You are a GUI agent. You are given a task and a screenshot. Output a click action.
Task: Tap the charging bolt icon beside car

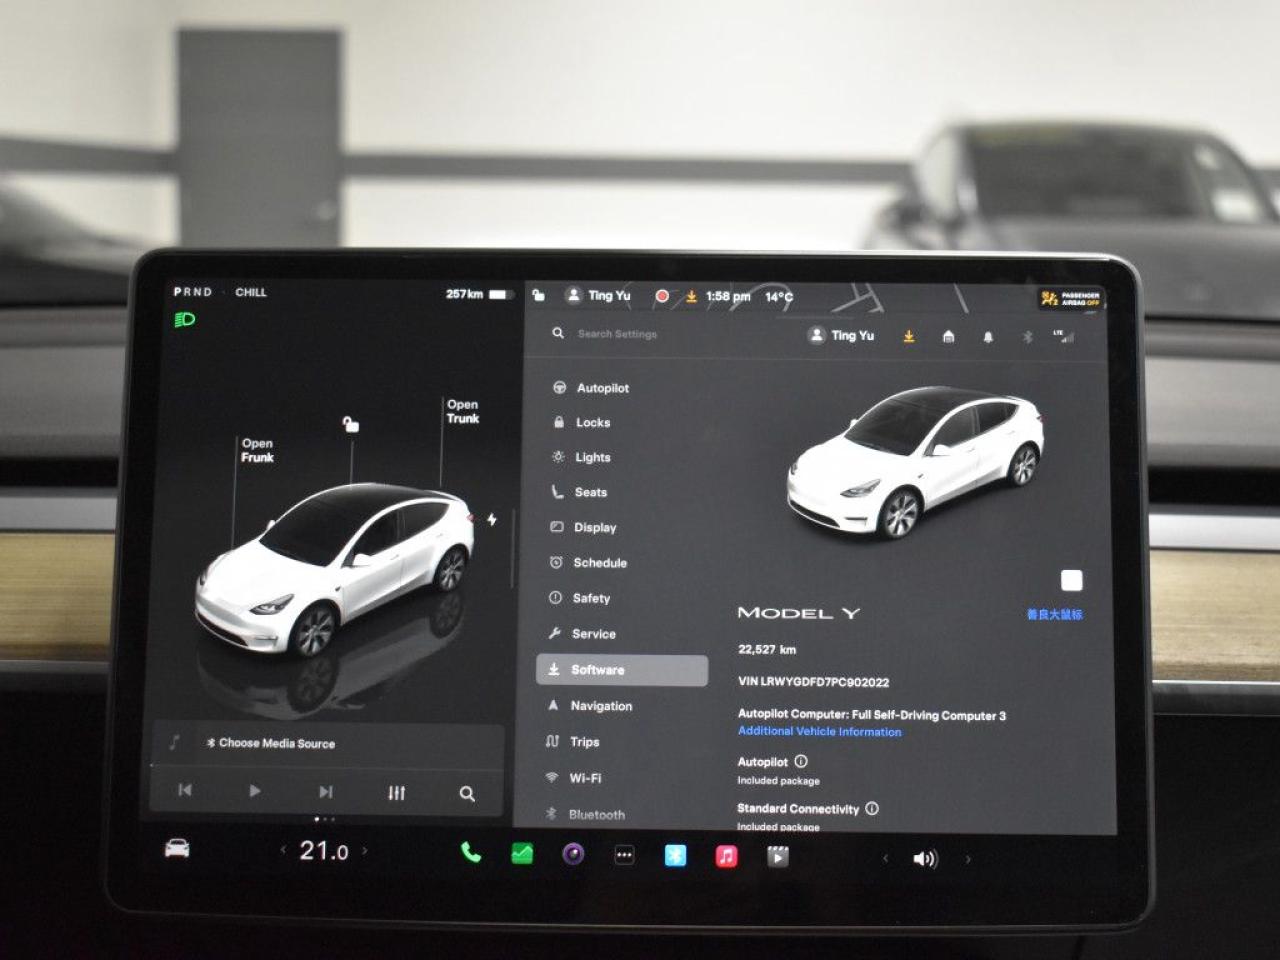point(492,519)
